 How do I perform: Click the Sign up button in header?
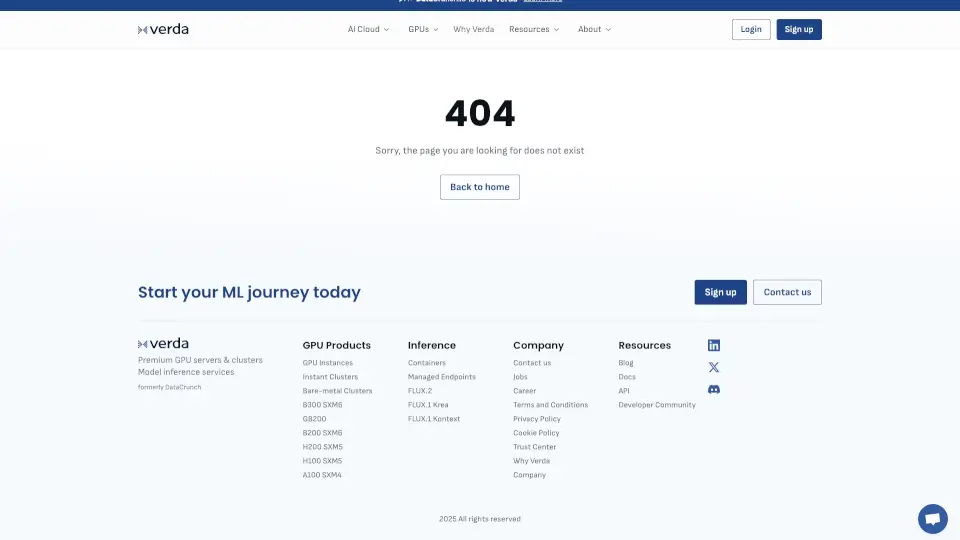[799, 29]
